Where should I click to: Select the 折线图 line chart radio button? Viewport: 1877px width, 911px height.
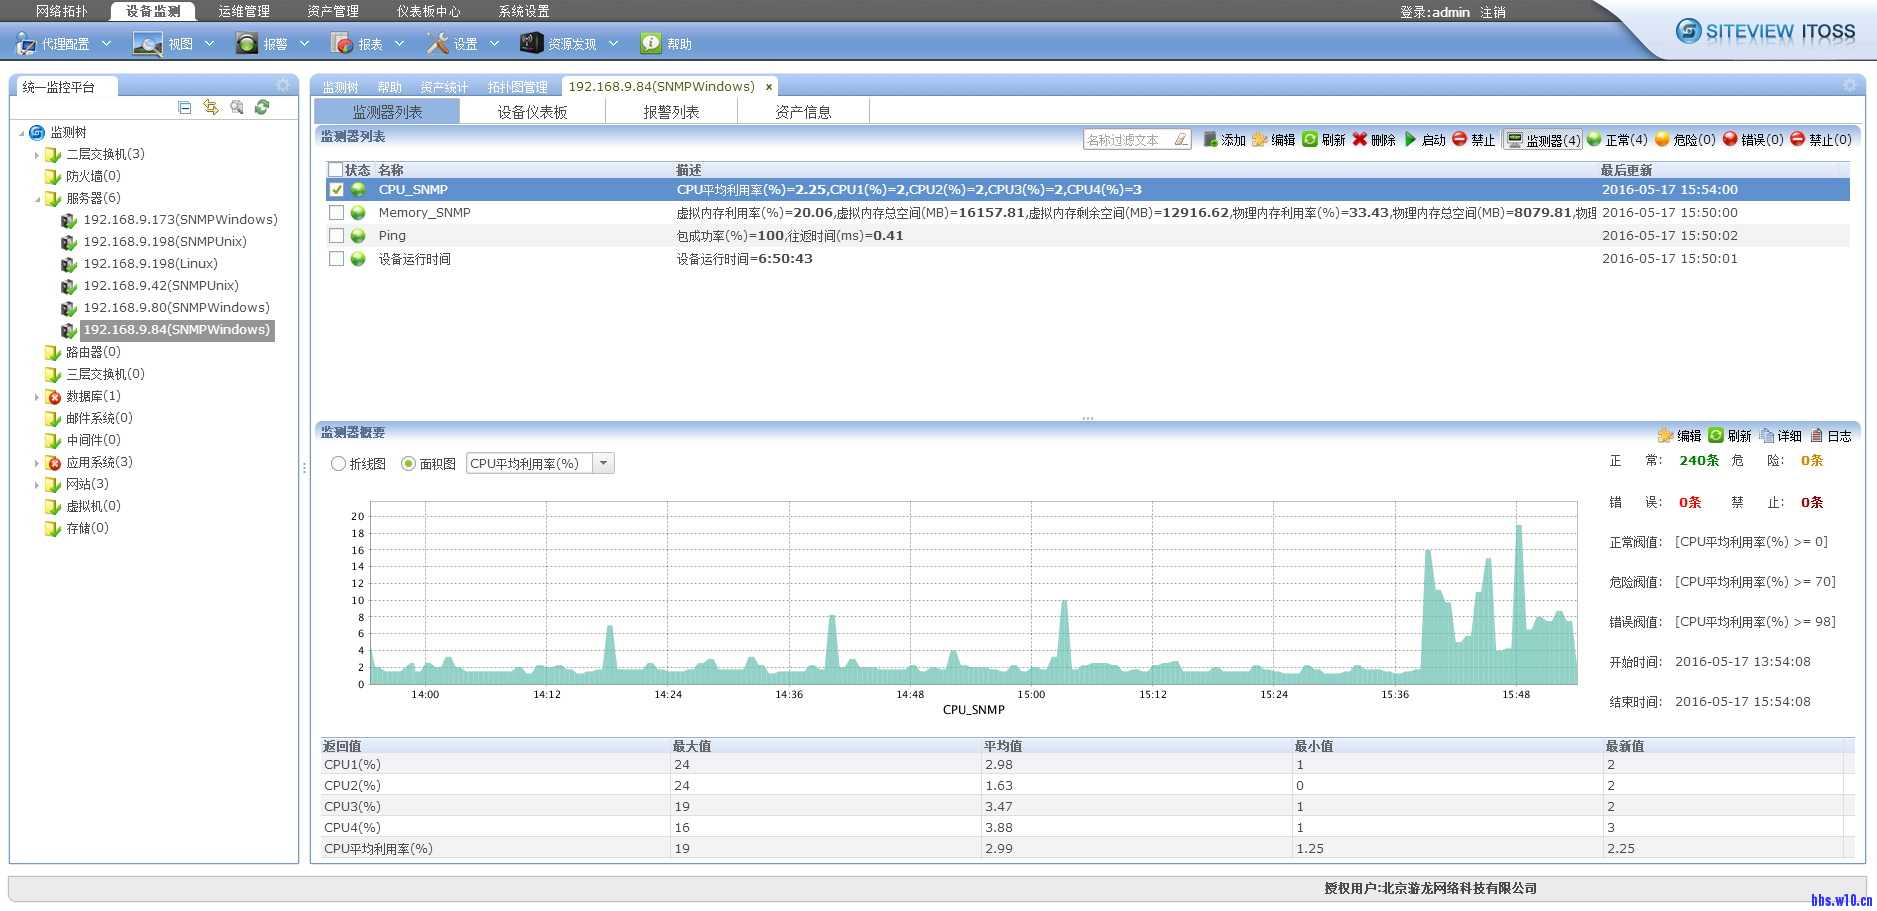coord(339,464)
